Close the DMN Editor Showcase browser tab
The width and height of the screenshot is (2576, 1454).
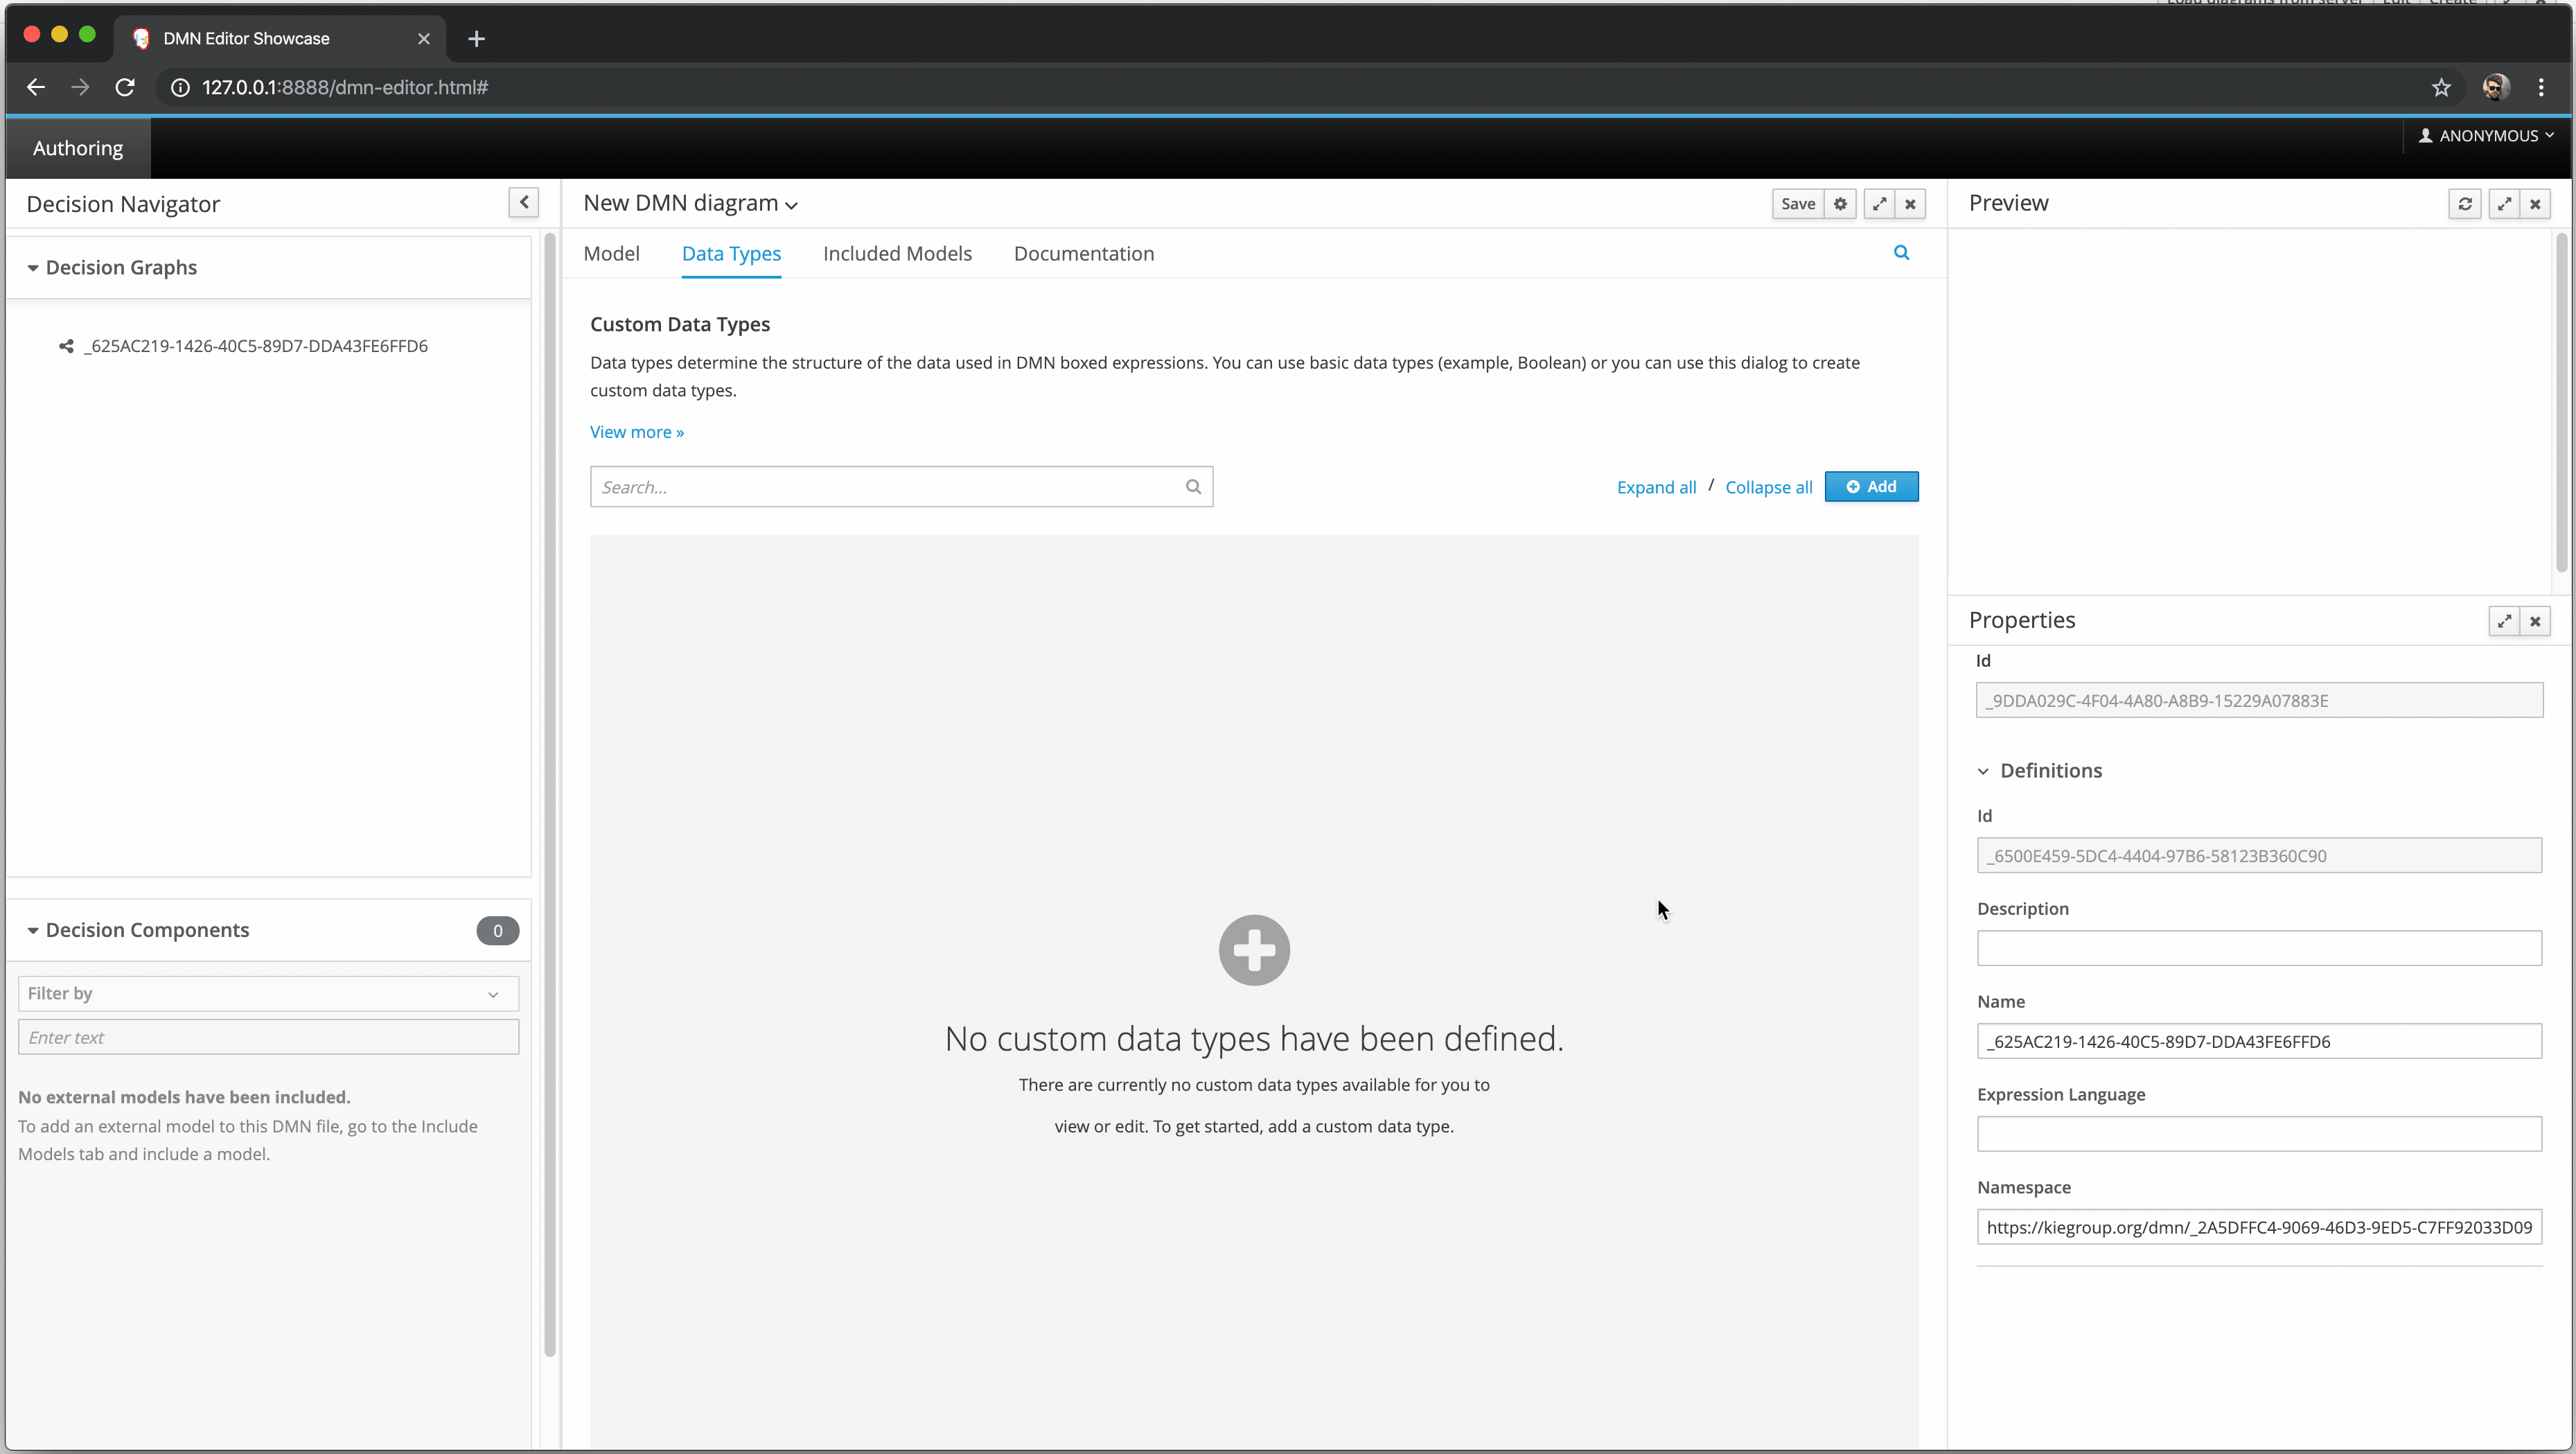click(424, 38)
